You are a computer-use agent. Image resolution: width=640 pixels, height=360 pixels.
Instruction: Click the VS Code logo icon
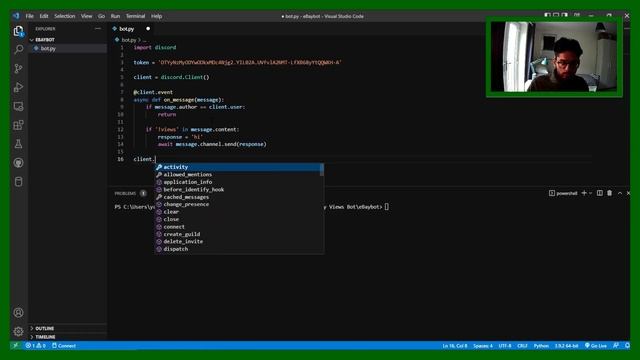[16, 16]
